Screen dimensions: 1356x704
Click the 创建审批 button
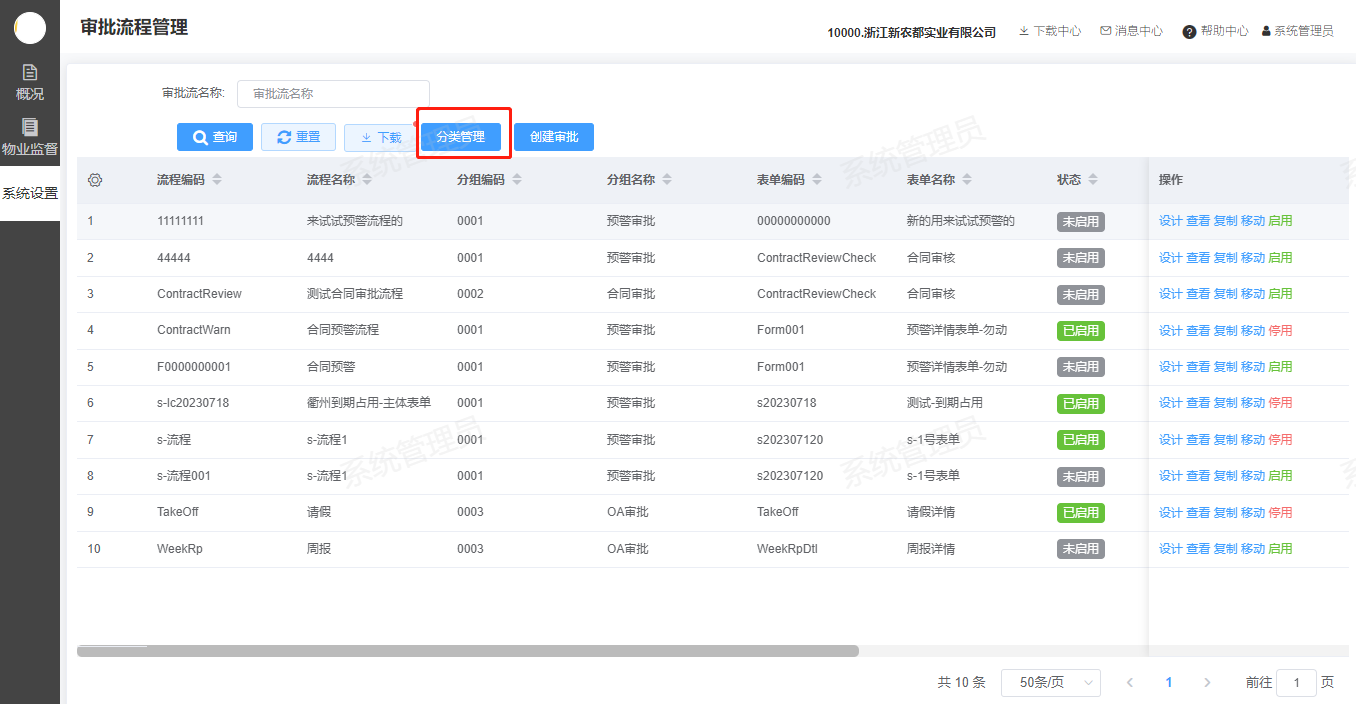click(x=554, y=137)
